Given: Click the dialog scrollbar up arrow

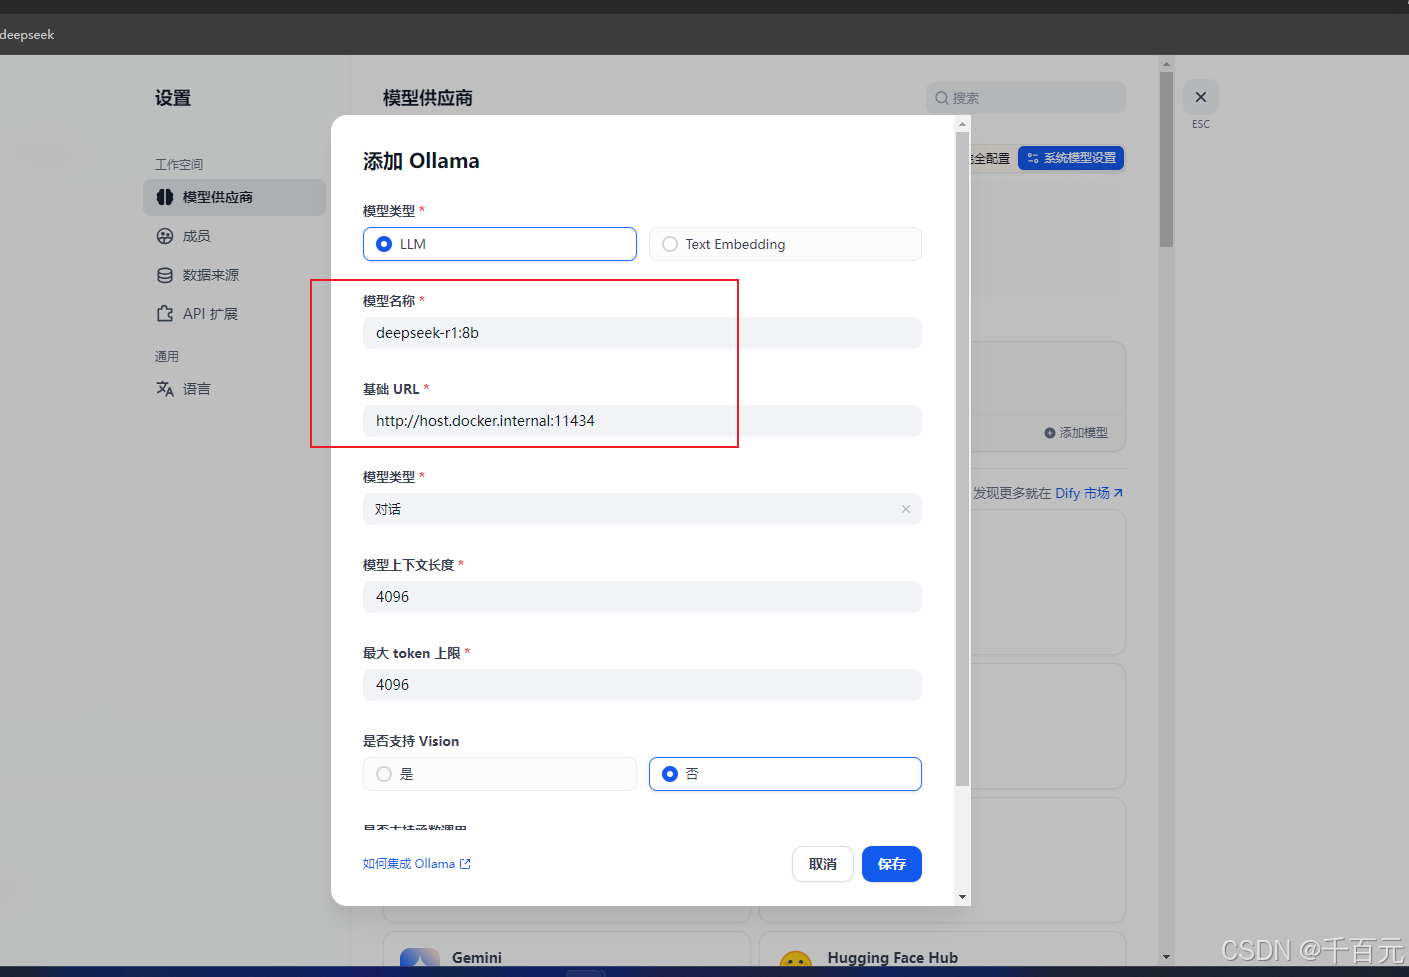Looking at the screenshot, I should (x=963, y=125).
